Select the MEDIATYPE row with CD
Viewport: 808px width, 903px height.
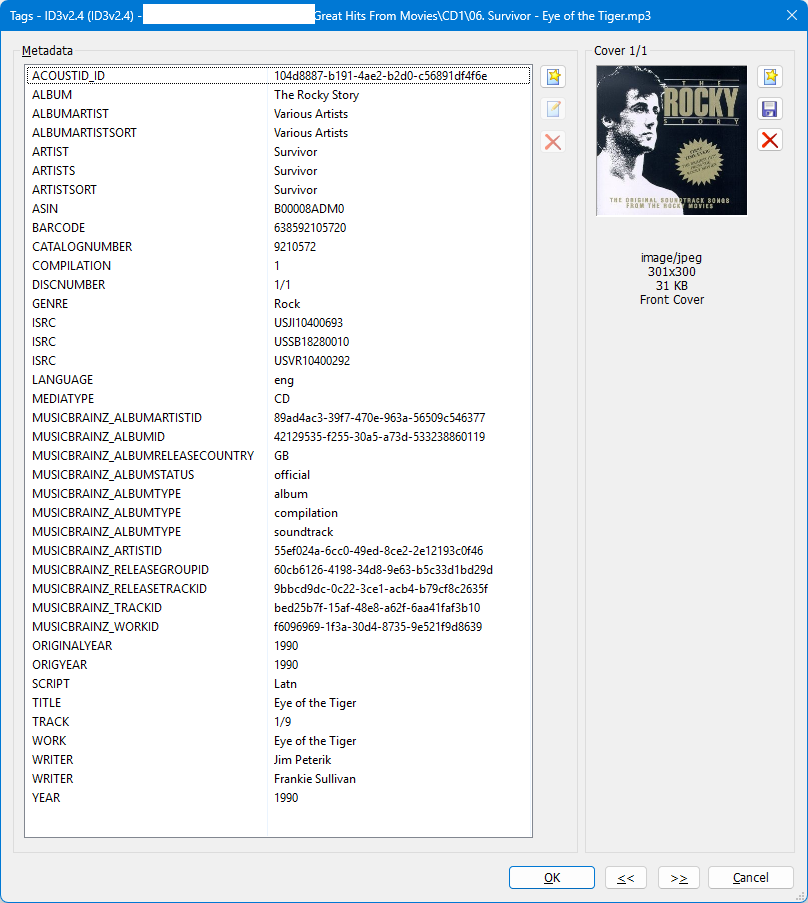(278, 399)
